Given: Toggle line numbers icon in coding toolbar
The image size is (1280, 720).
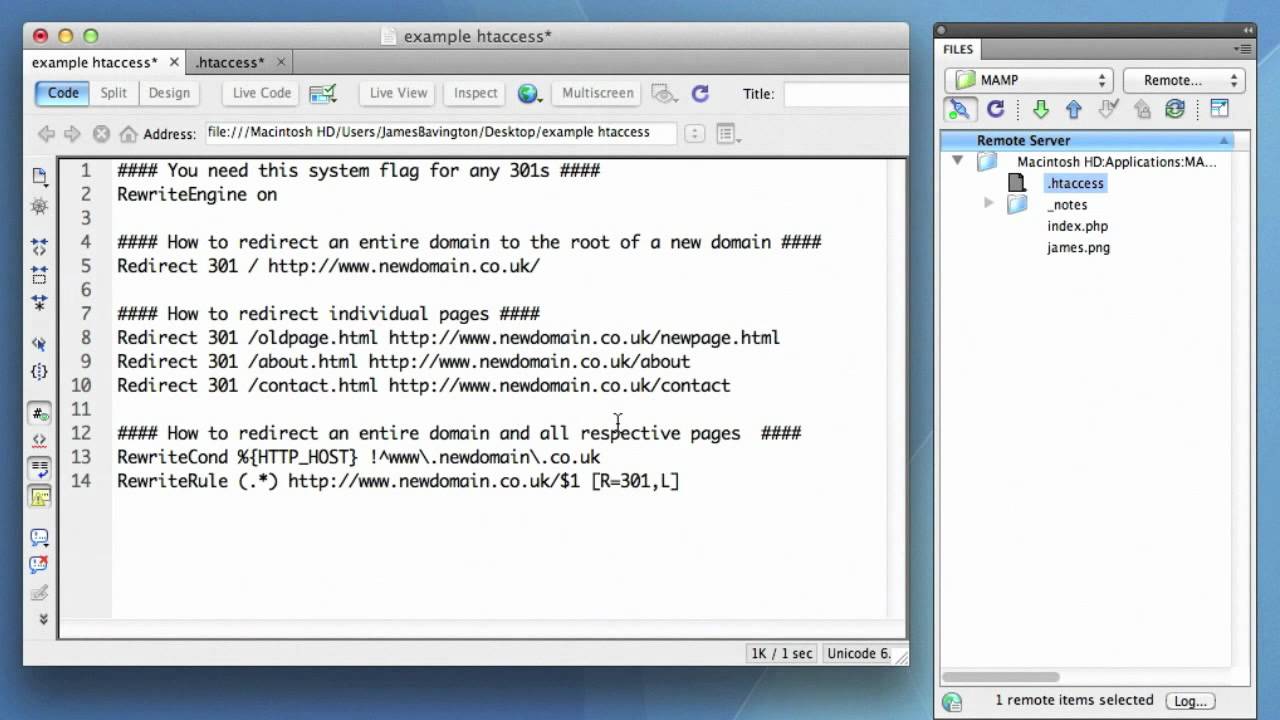Looking at the screenshot, I should pyautogui.click(x=39, y=413).
